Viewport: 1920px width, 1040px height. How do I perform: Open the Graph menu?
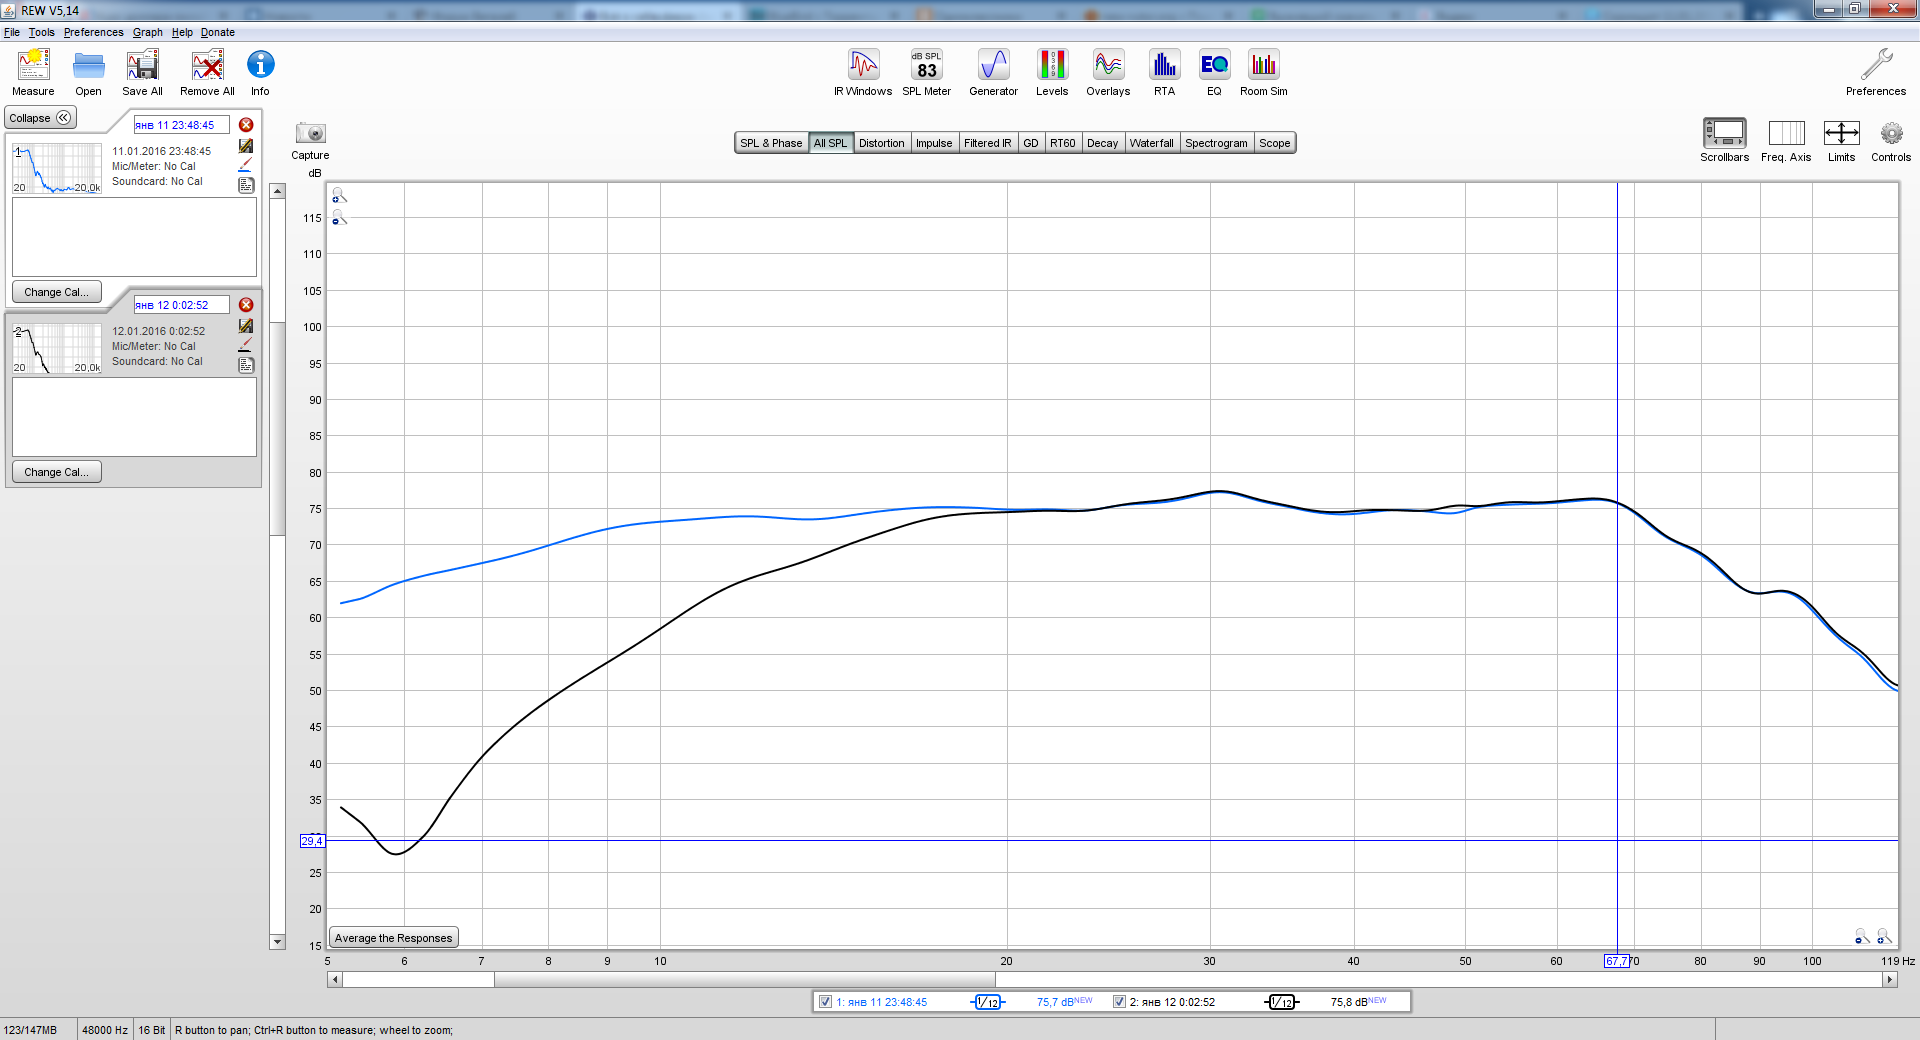(x=148, y=32)
